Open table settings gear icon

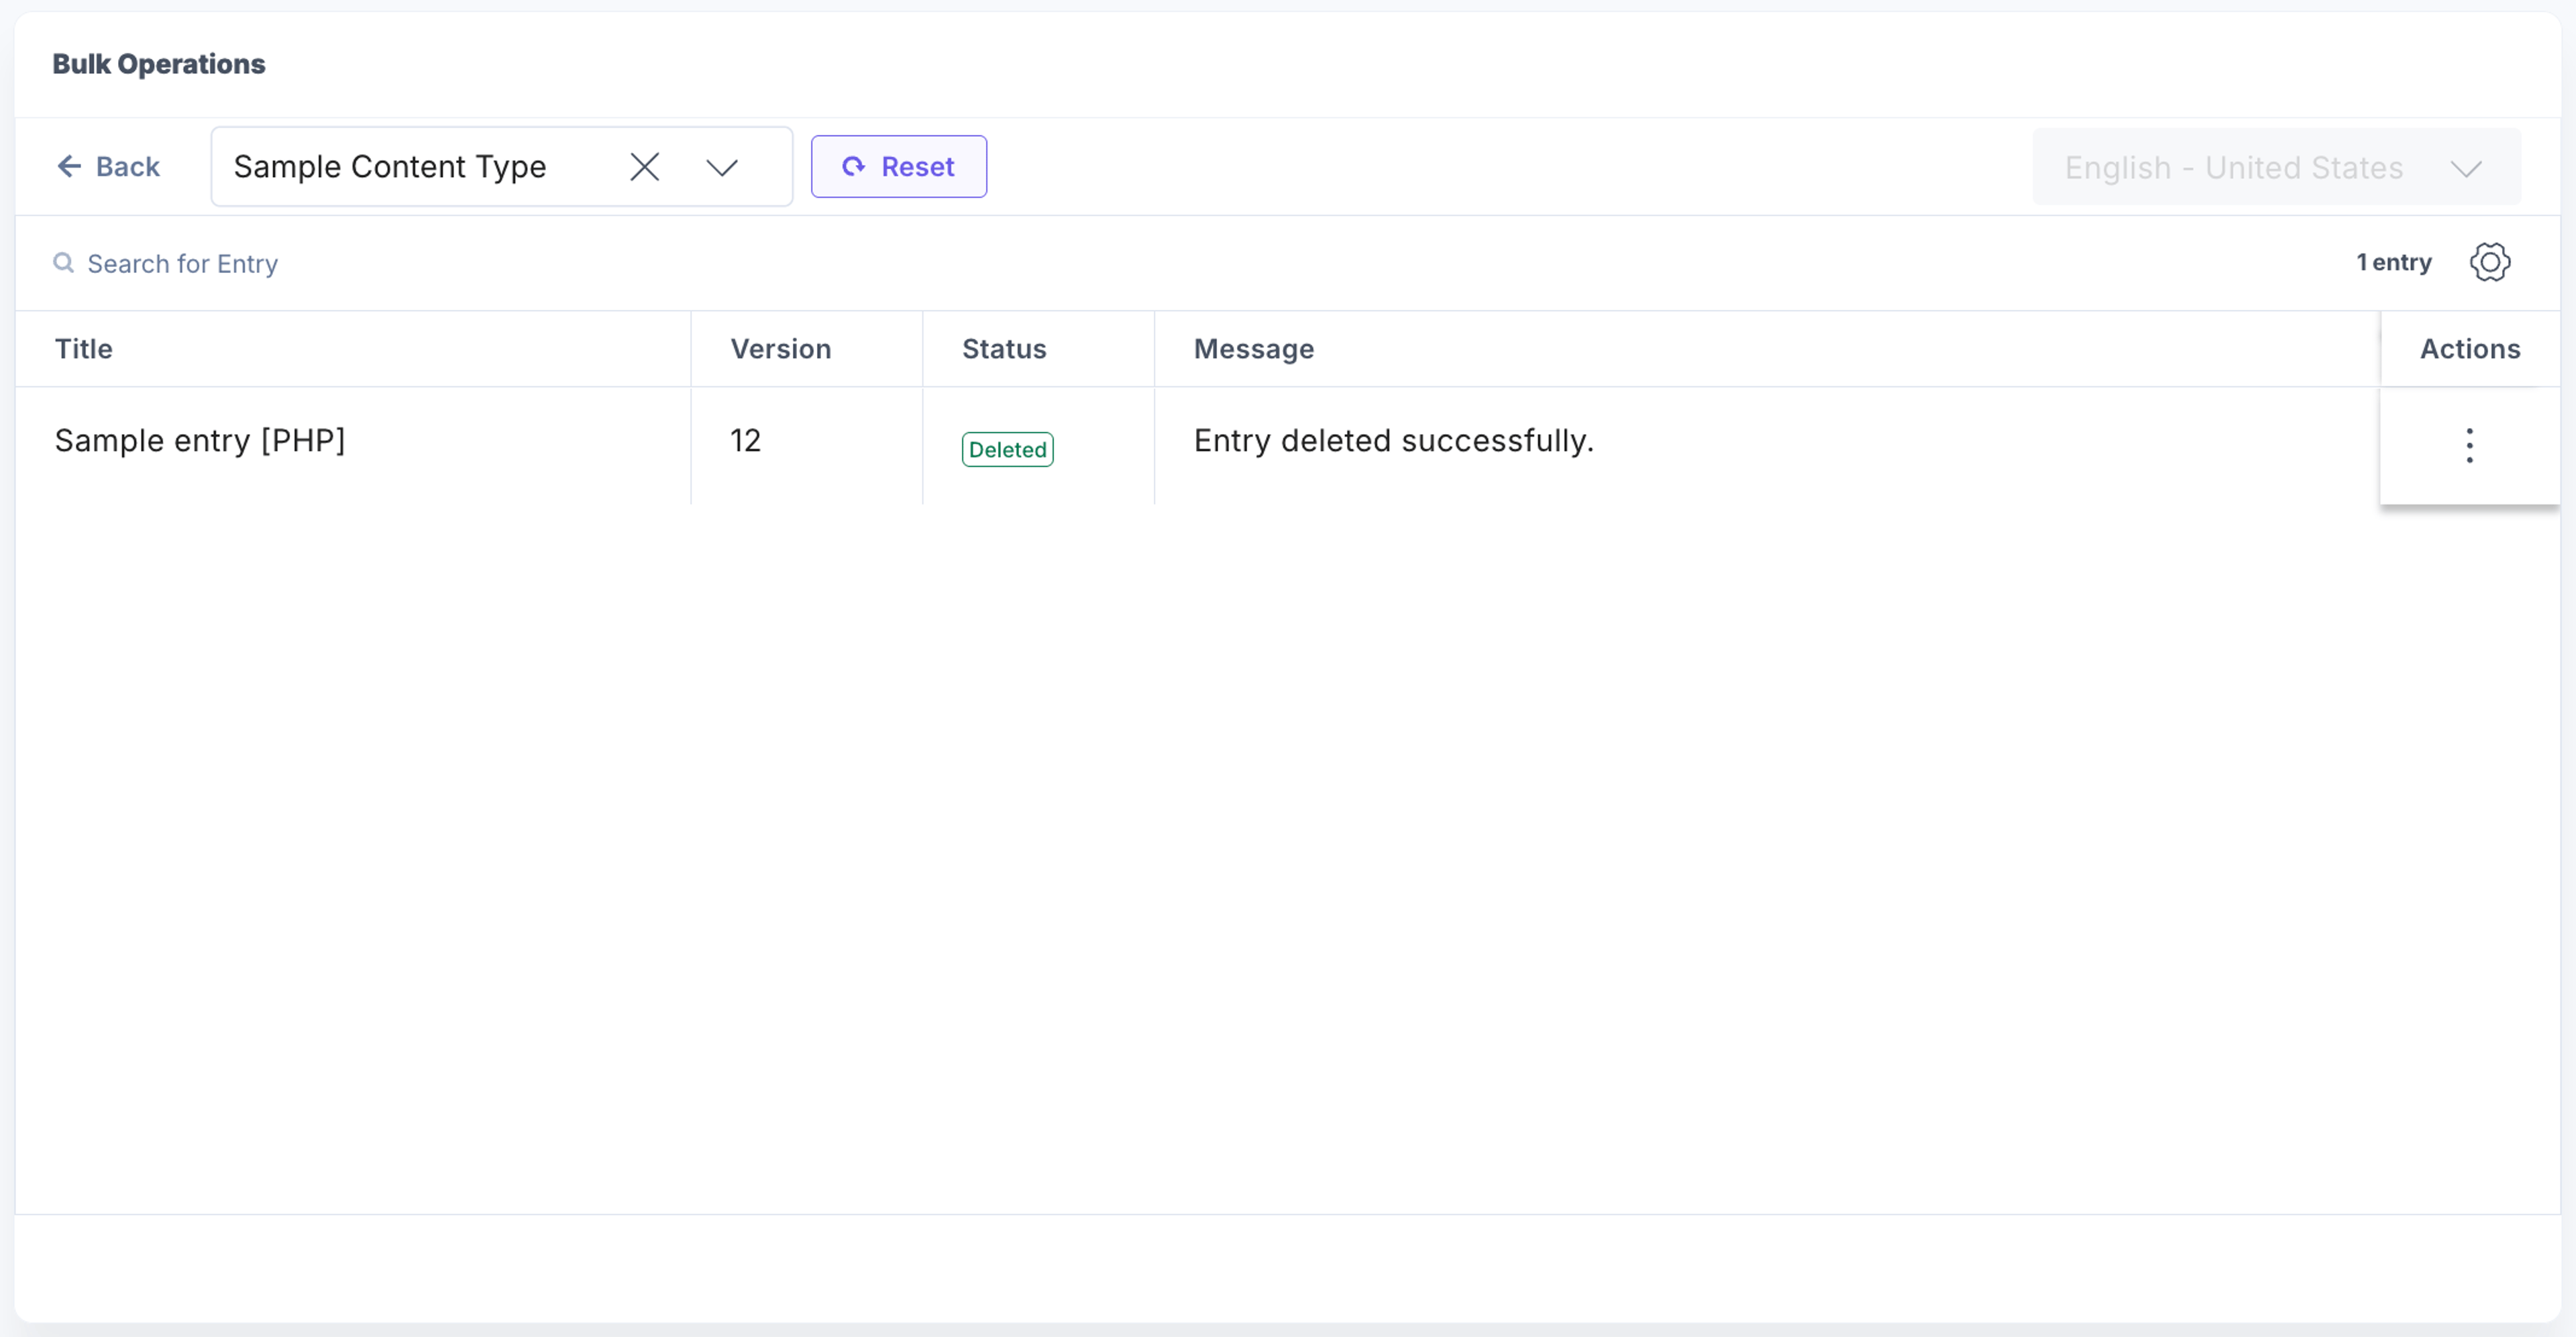coord(2489,262)
